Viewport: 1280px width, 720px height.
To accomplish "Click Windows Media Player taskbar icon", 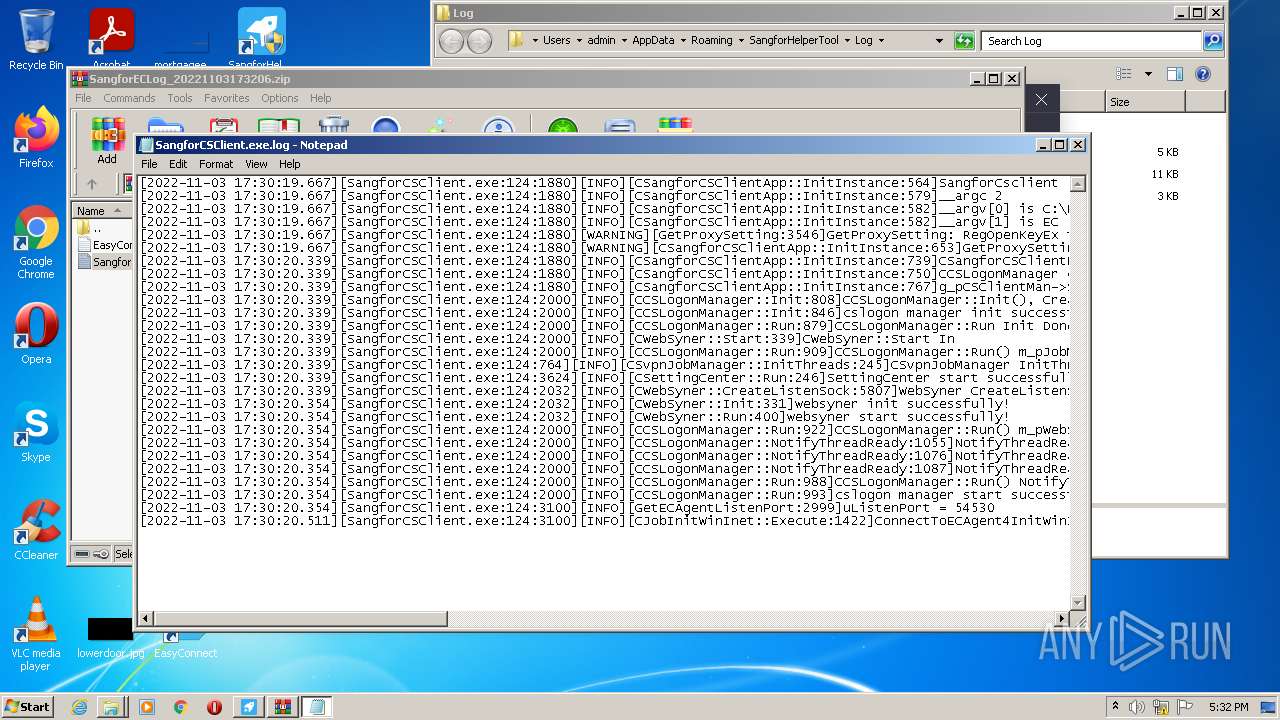I will (x=147, y=706).
